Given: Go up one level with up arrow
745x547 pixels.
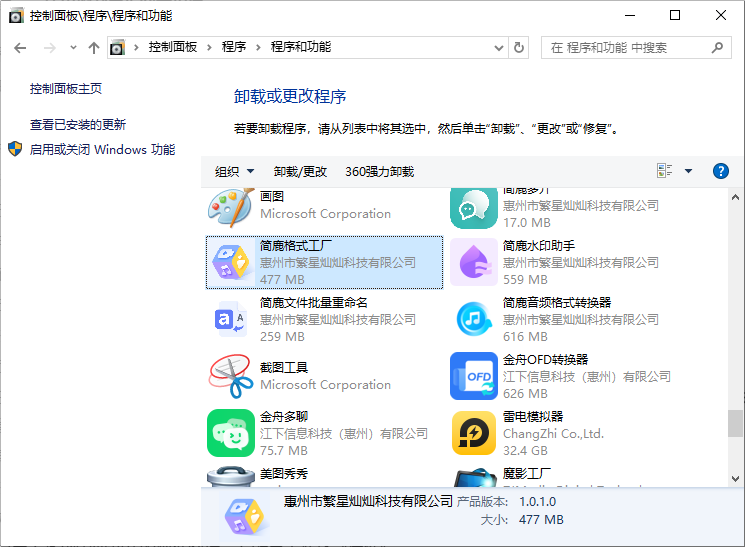Looking at the screenshot, I should click(x=94, y=48).
